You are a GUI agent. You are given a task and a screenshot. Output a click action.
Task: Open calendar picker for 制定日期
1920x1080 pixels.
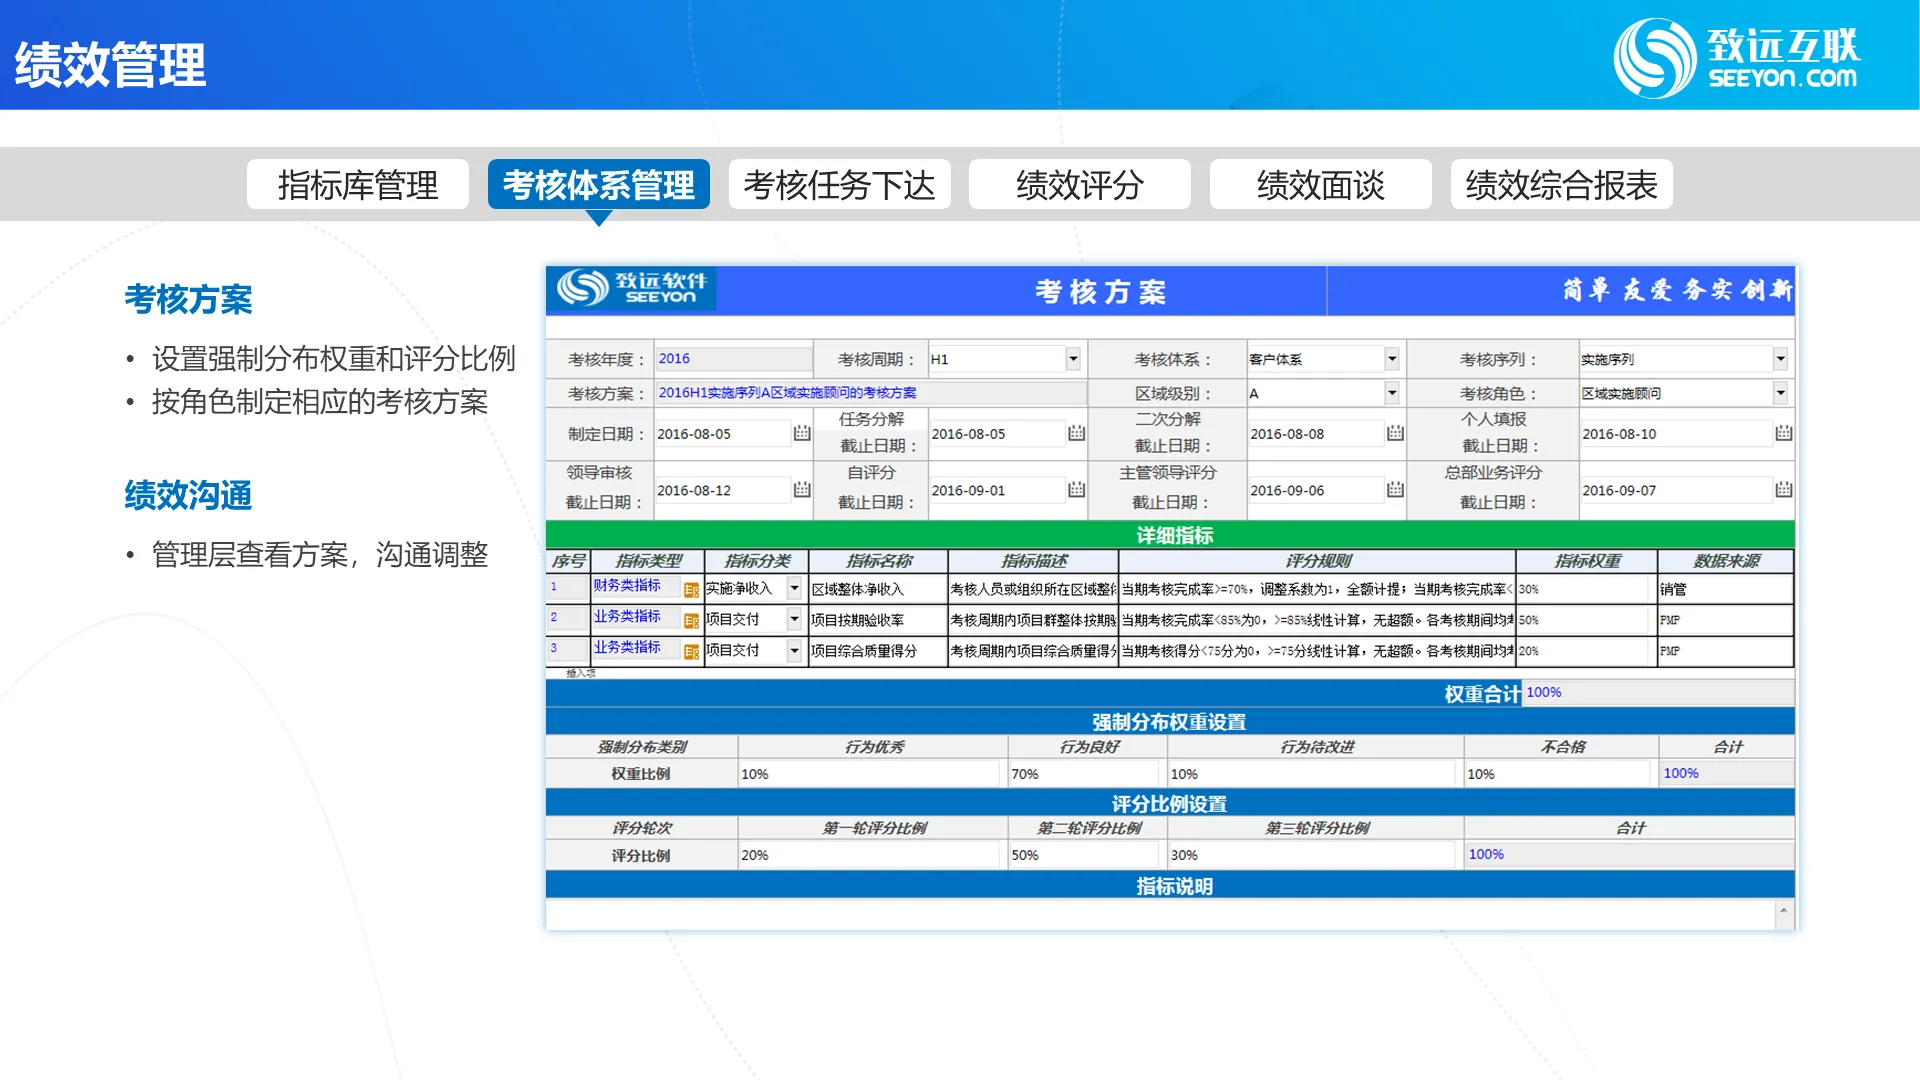802,433
